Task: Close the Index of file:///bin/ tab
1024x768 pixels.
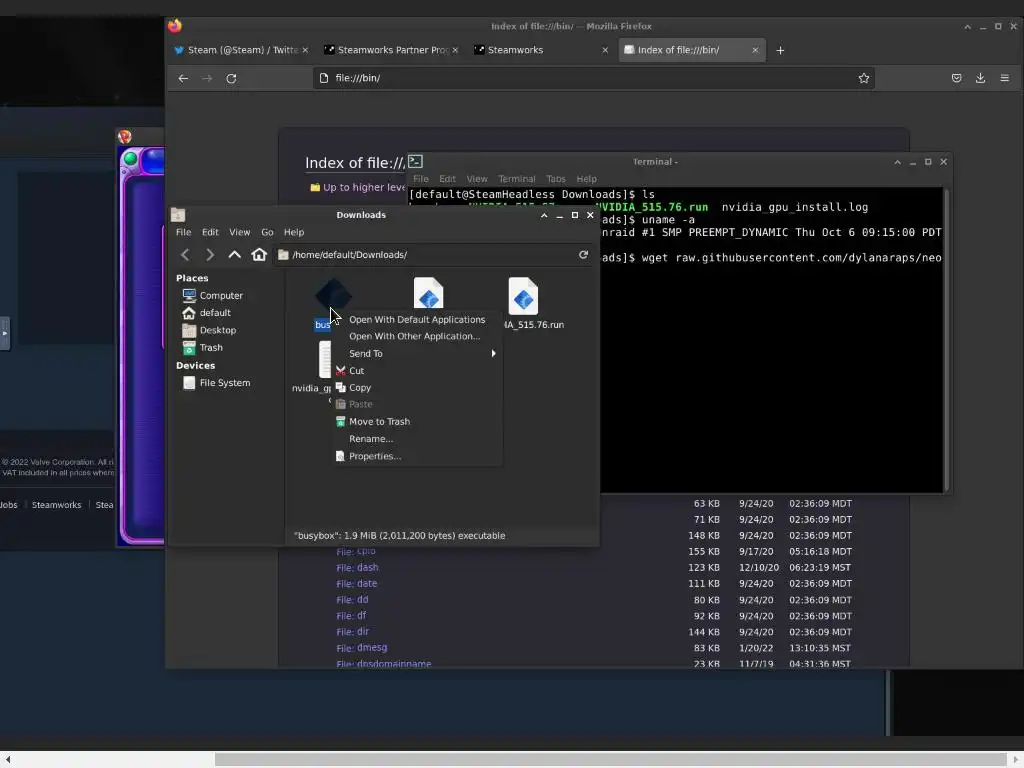Action: click(x=755, y=50)
